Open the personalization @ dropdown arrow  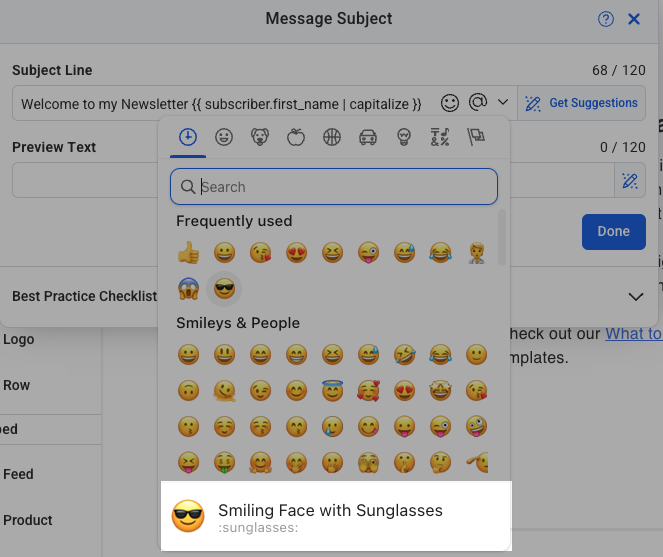[x=503, y=103]
